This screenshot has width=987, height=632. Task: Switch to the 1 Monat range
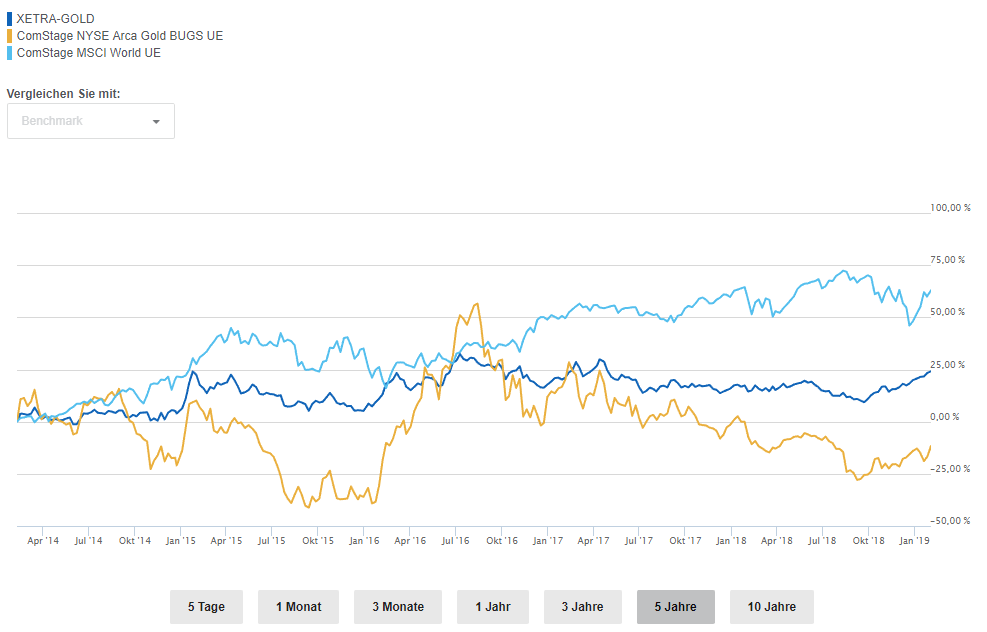tap(298, 607)
